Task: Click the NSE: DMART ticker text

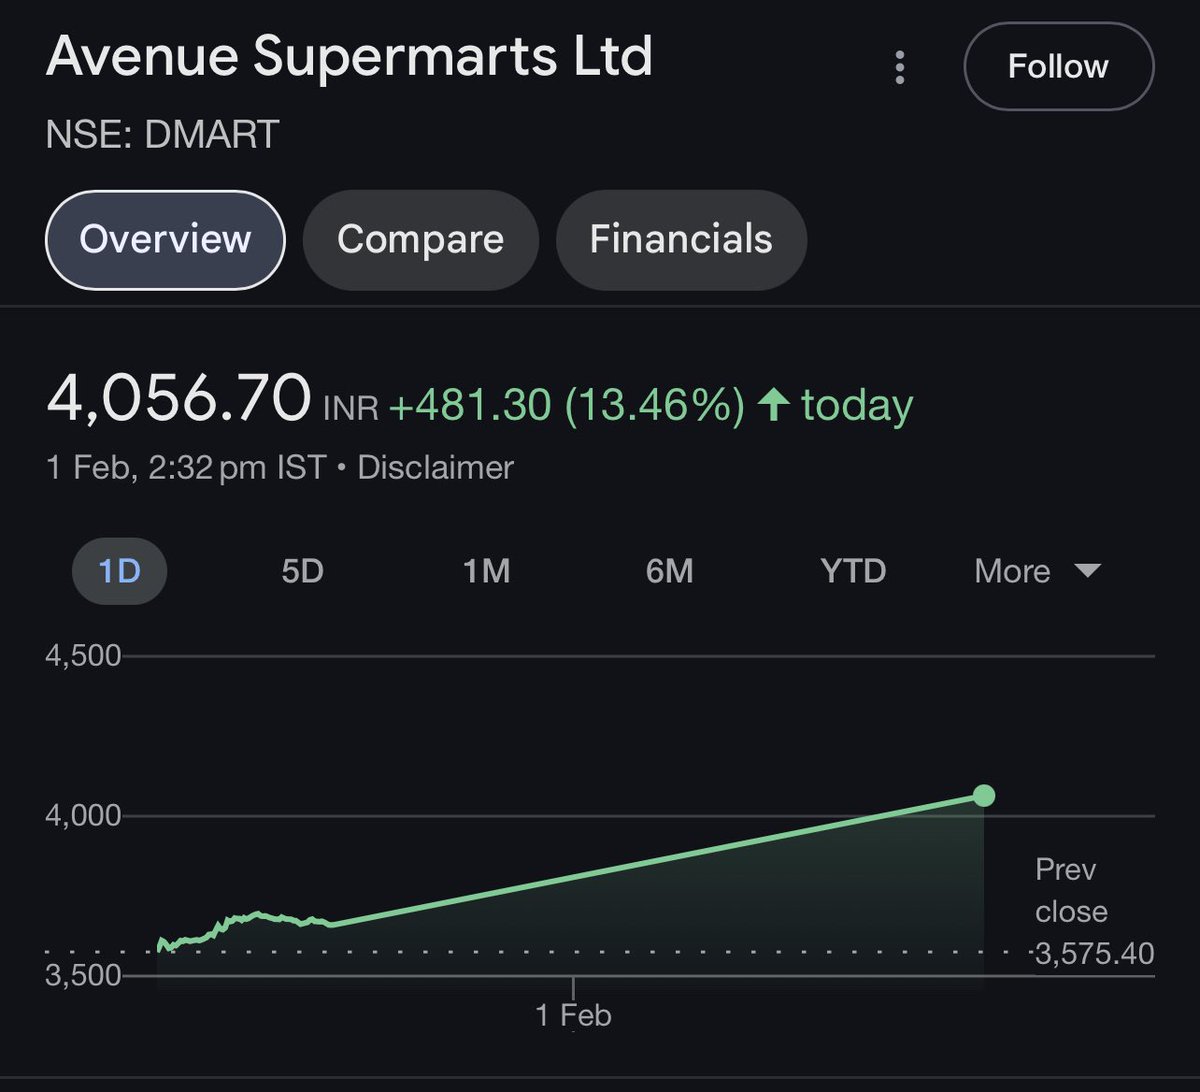Action: click(162, 134)
